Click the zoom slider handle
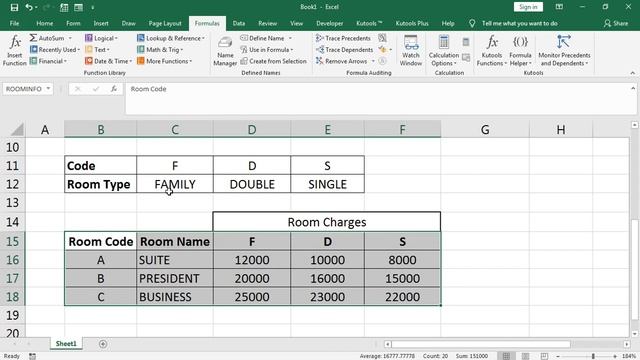The height and width of the screenshot is (360, 640). [593, 356]
